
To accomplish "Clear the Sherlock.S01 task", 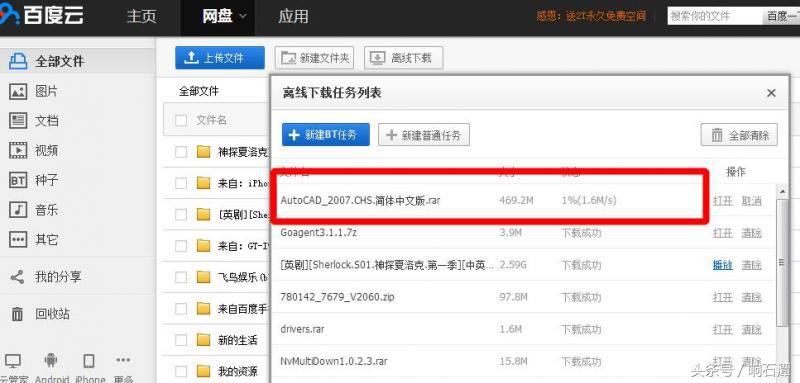I will [752, 265].
